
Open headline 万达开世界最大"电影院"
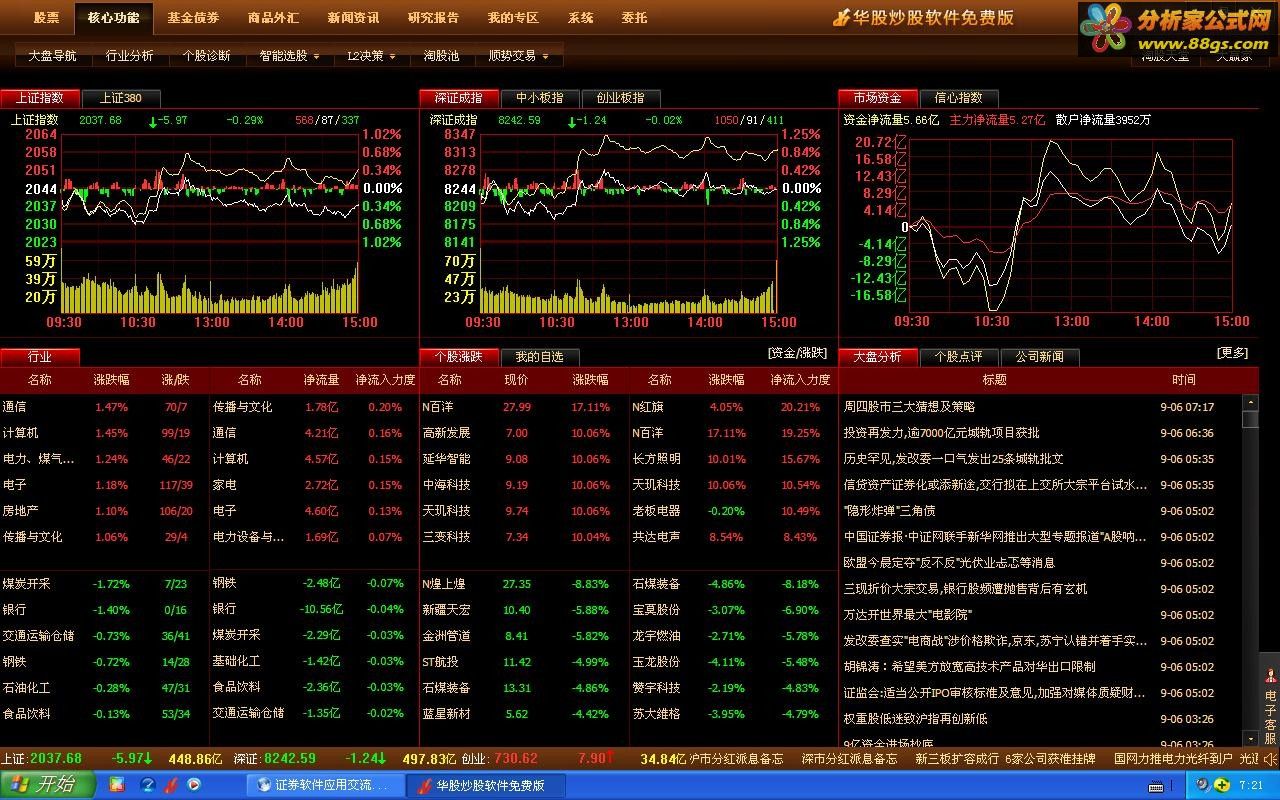coord(907,615)
